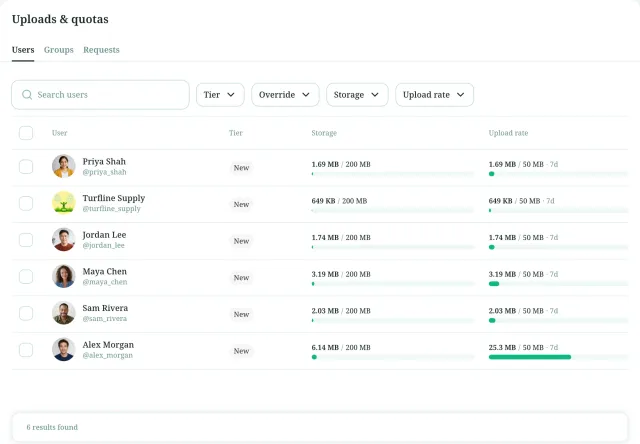
Task: Open Priya Shah's avatar
Action: 64,166
